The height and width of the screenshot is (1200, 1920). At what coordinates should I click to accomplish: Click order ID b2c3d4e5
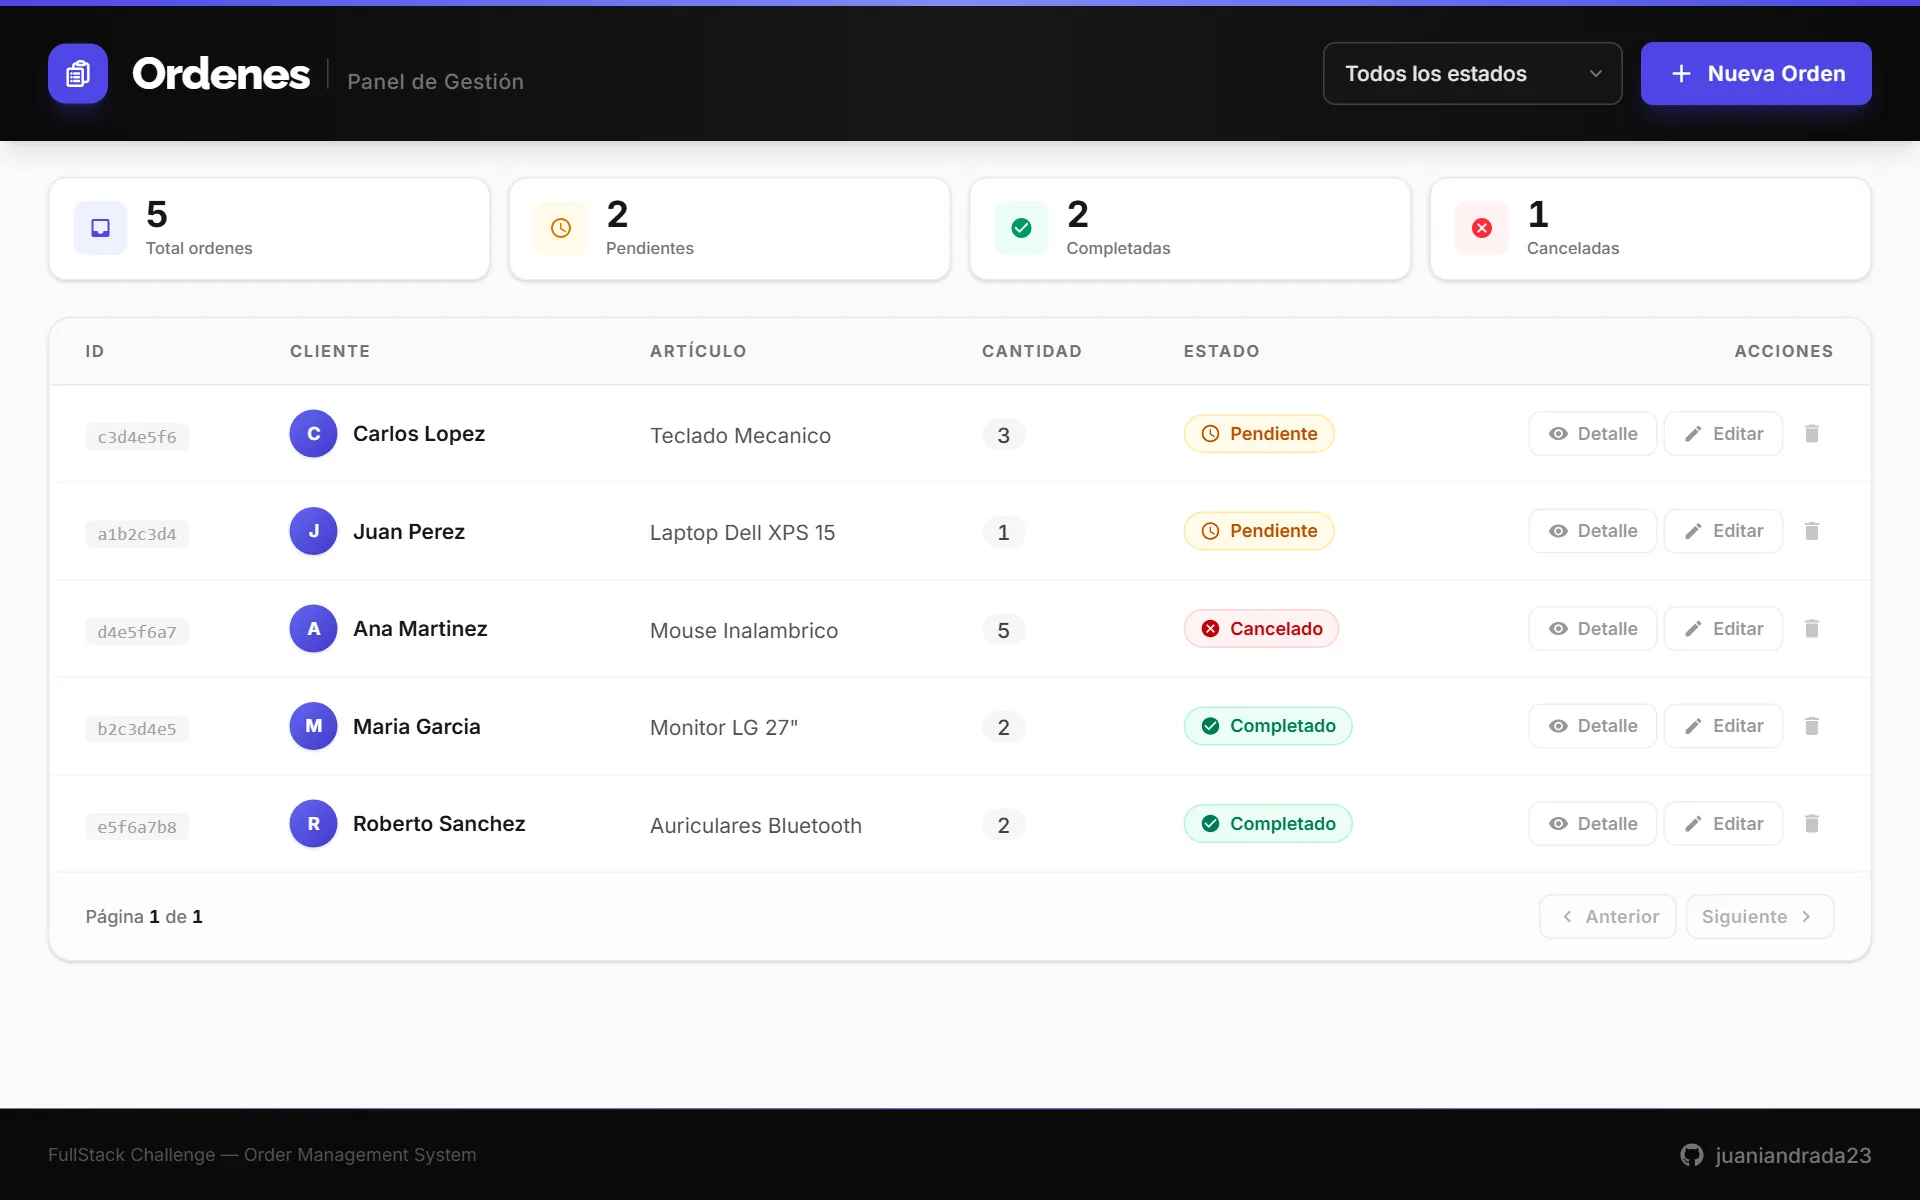pyautogui.click(x=137, y=729)
